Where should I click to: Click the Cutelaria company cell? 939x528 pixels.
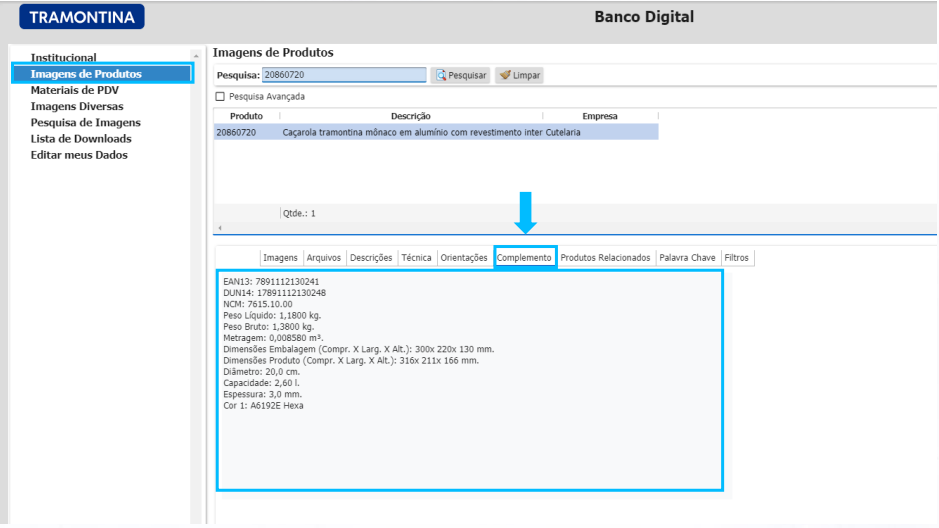(563, 132)
